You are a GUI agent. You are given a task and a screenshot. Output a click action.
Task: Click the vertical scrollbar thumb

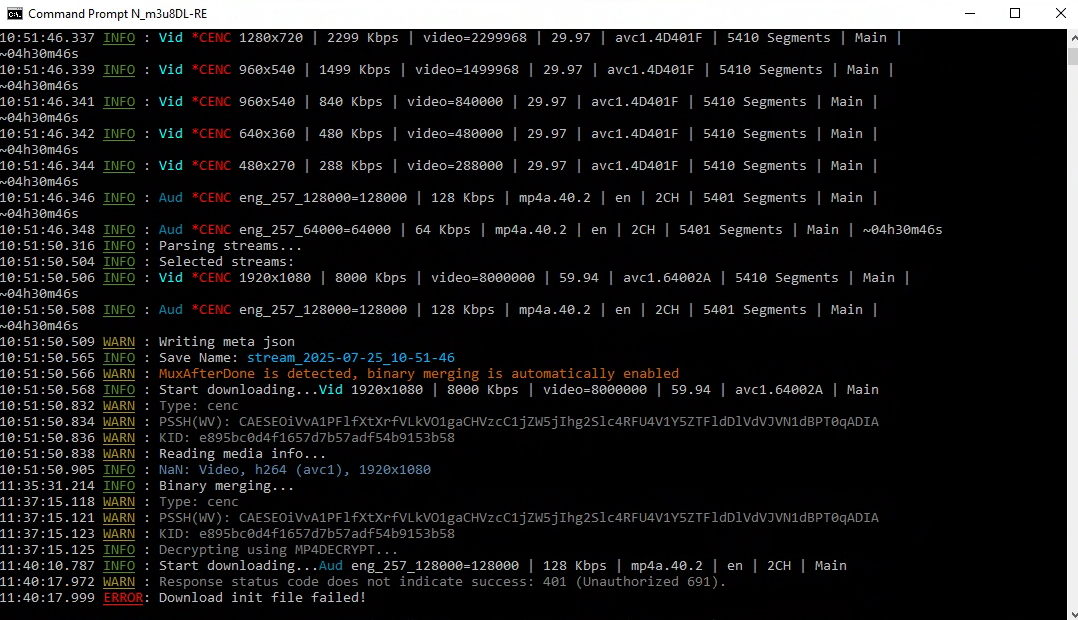1073,56
